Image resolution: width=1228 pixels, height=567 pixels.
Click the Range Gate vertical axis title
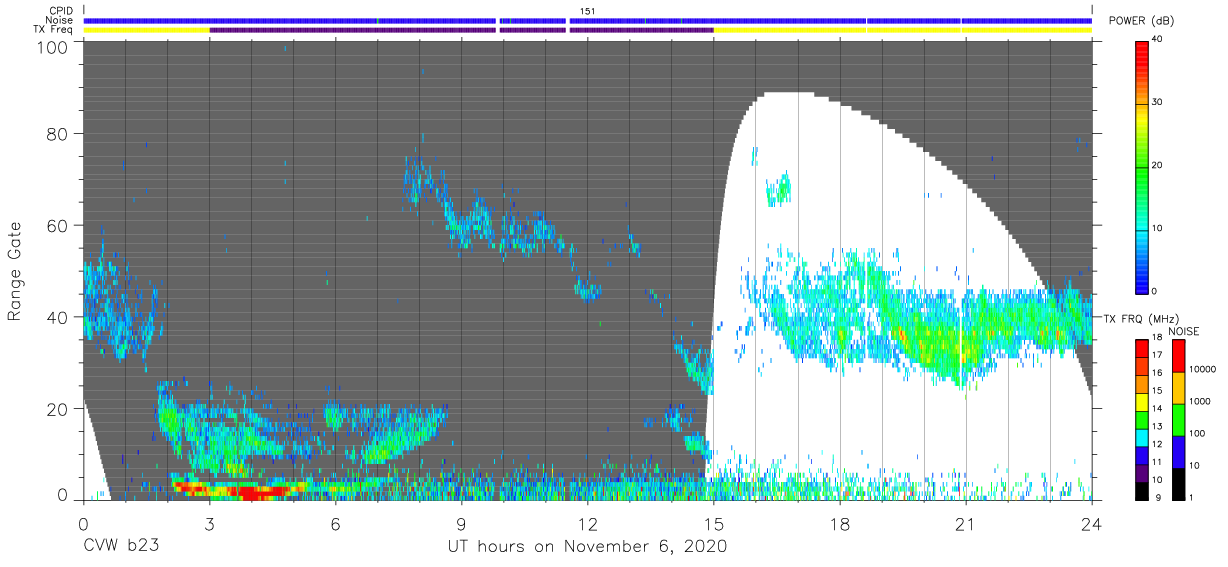coord(15,271)
